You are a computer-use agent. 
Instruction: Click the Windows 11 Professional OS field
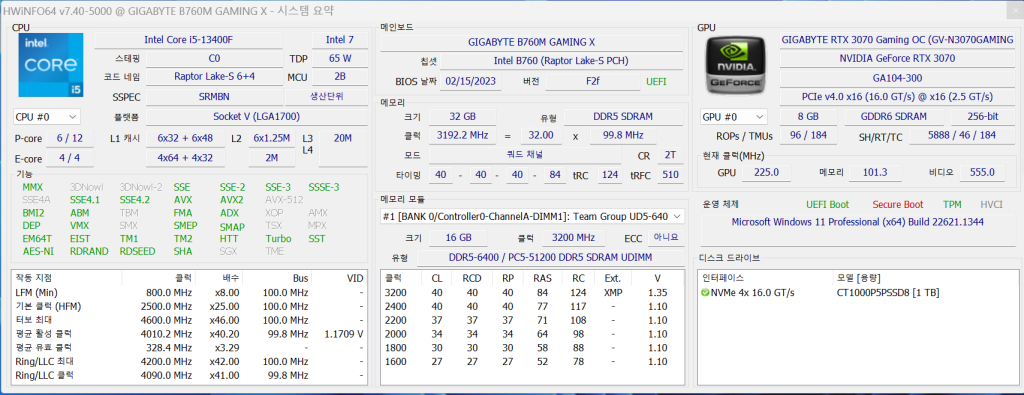(x=857, y=222)
